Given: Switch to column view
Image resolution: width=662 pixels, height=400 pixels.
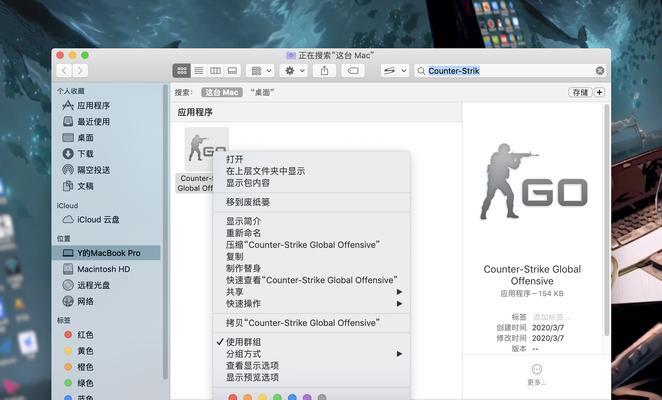Looking at the screenshot, I should click(x=215, y=71).
